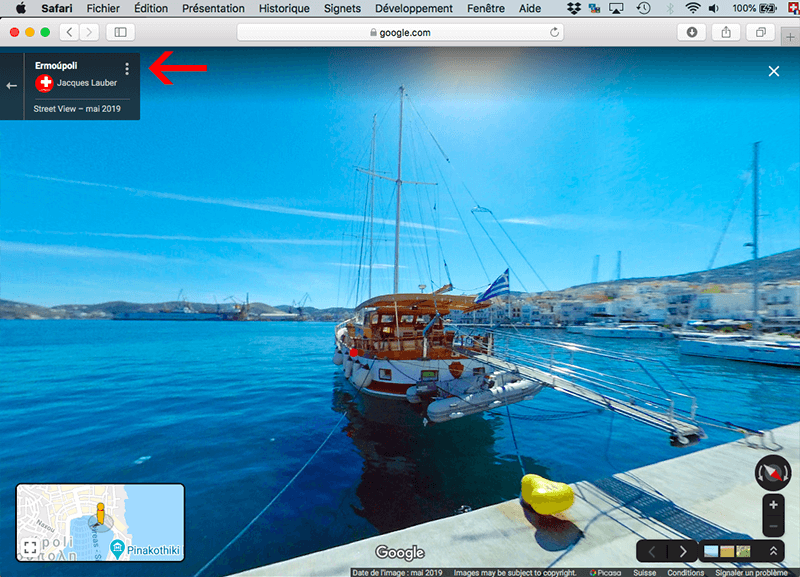Open the Wi-Fi menu bar icon
The width and height of the screenshot is (800, 577).
tap(692, 8)
